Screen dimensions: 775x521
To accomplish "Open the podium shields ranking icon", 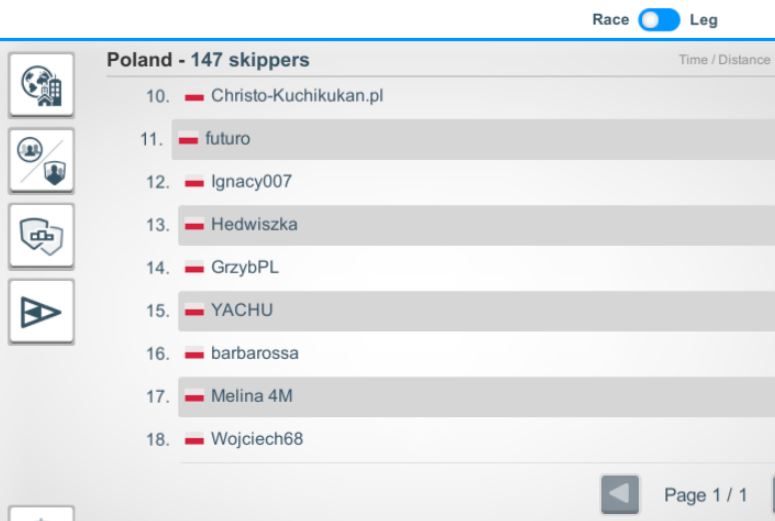I will click(42, 236).
